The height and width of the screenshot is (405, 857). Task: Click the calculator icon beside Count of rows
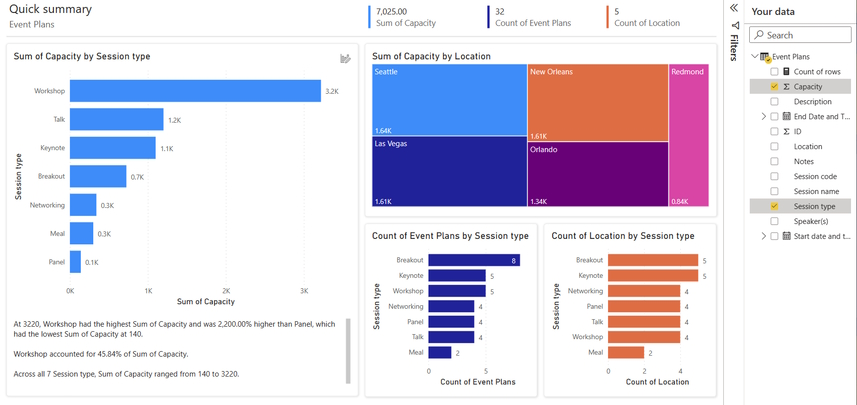(787, 72)
